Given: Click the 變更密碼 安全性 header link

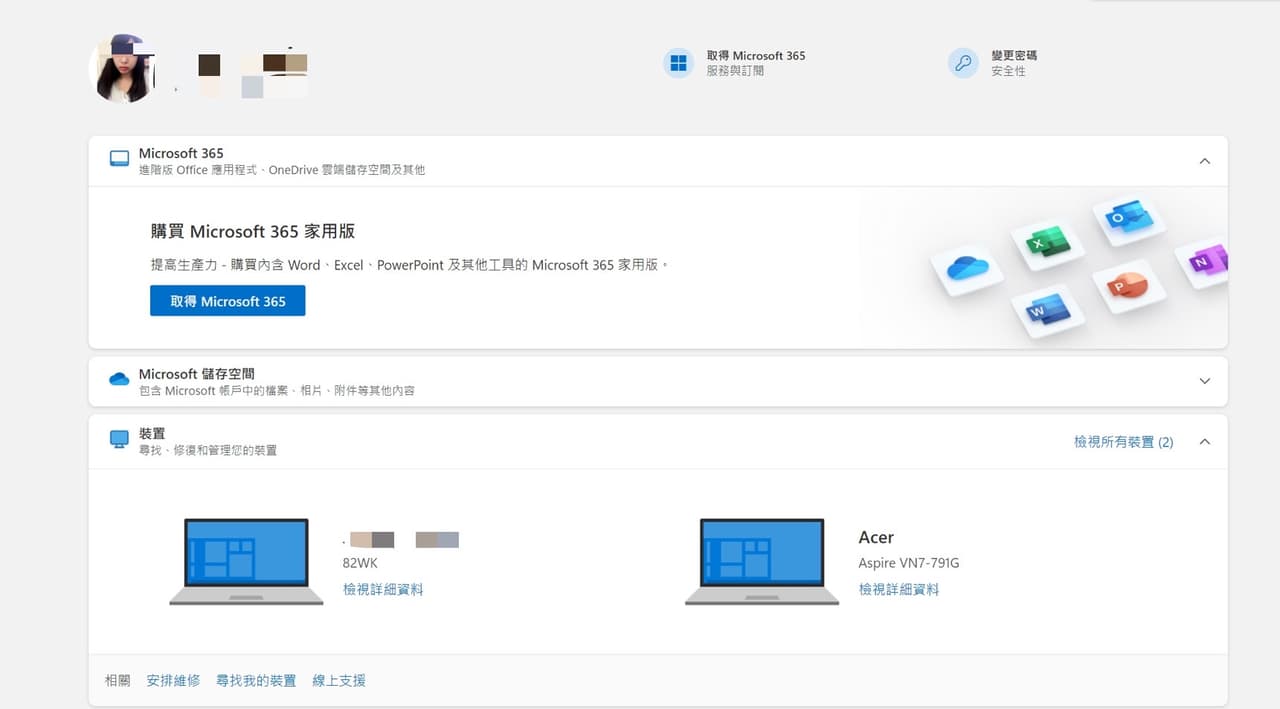Looking at the screenshot, I should tap(993, 63).
